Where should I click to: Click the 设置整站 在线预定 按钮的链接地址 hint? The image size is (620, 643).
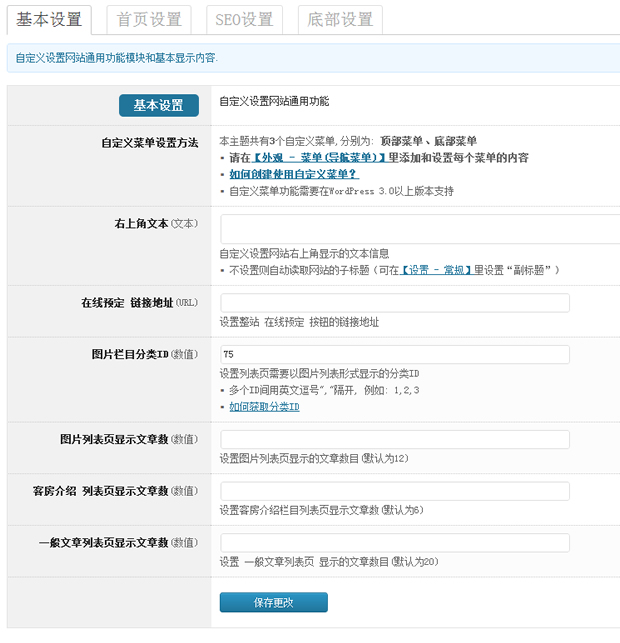pyautogui.click(x=299, y=322)
